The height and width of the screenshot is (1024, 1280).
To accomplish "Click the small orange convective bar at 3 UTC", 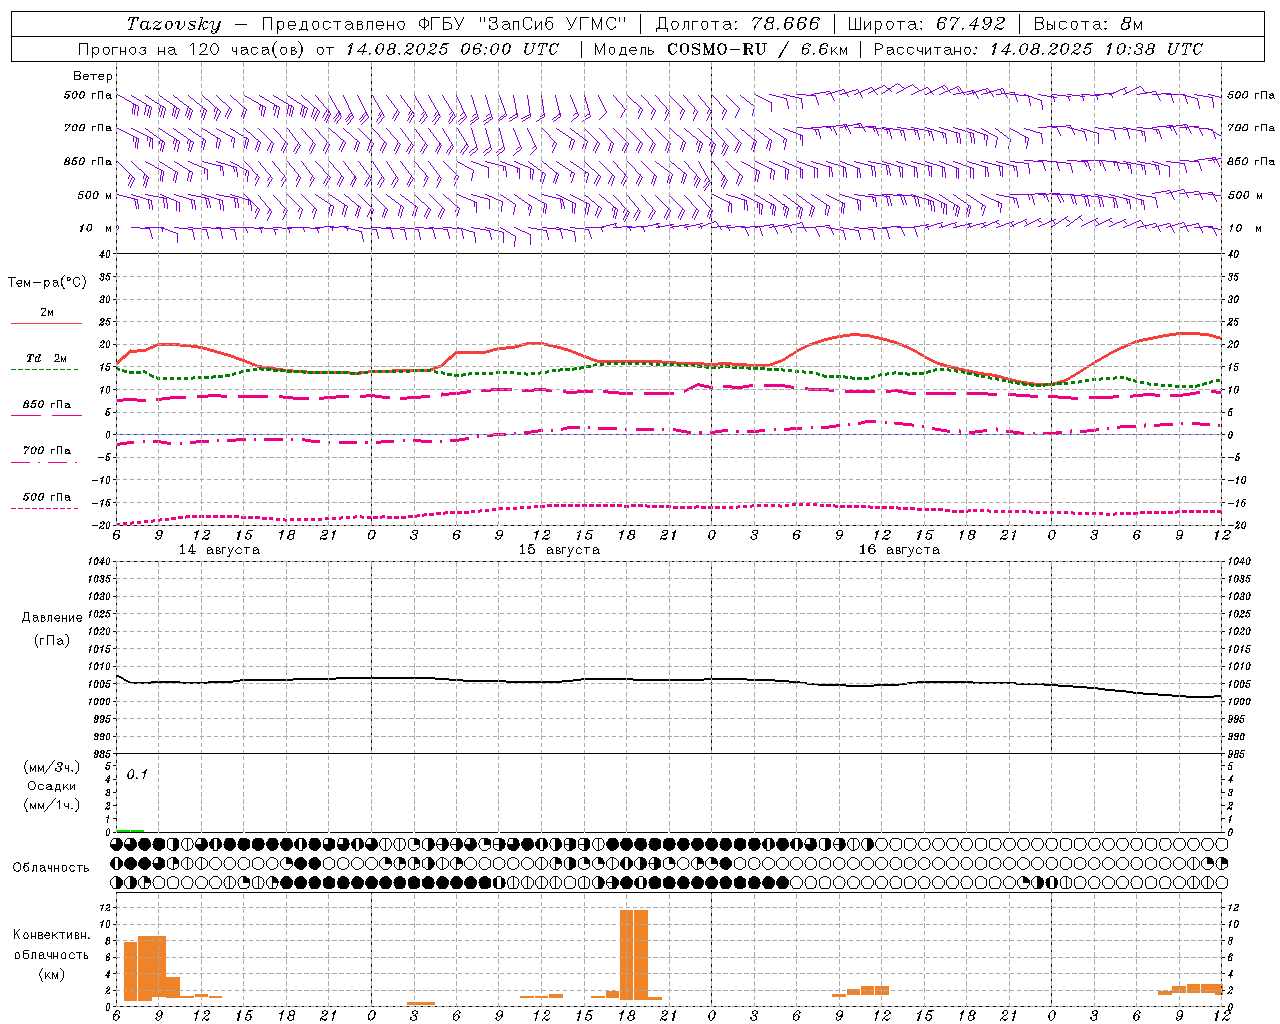I will (421, 1003).
